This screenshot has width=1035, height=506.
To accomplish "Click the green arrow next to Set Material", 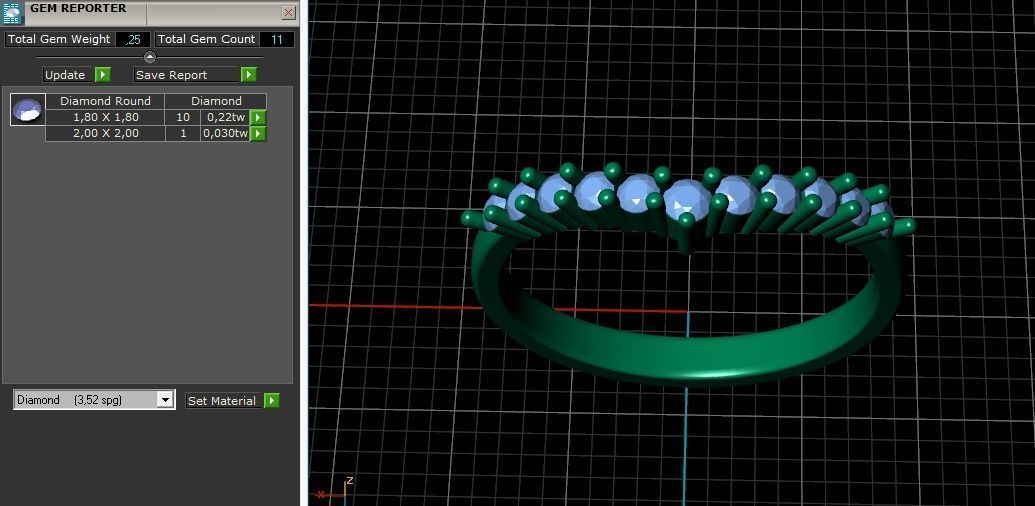I will (x=271, y=400).
